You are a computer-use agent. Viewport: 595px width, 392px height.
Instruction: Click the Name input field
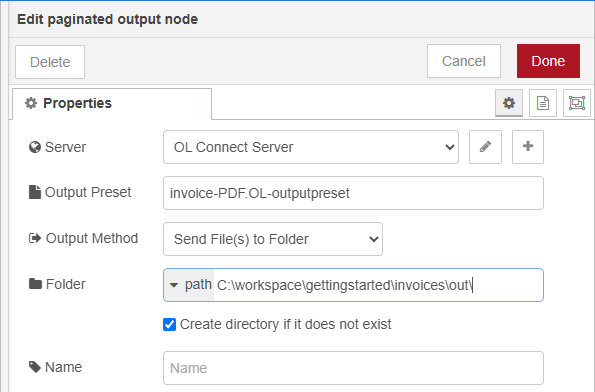point(353,368)
